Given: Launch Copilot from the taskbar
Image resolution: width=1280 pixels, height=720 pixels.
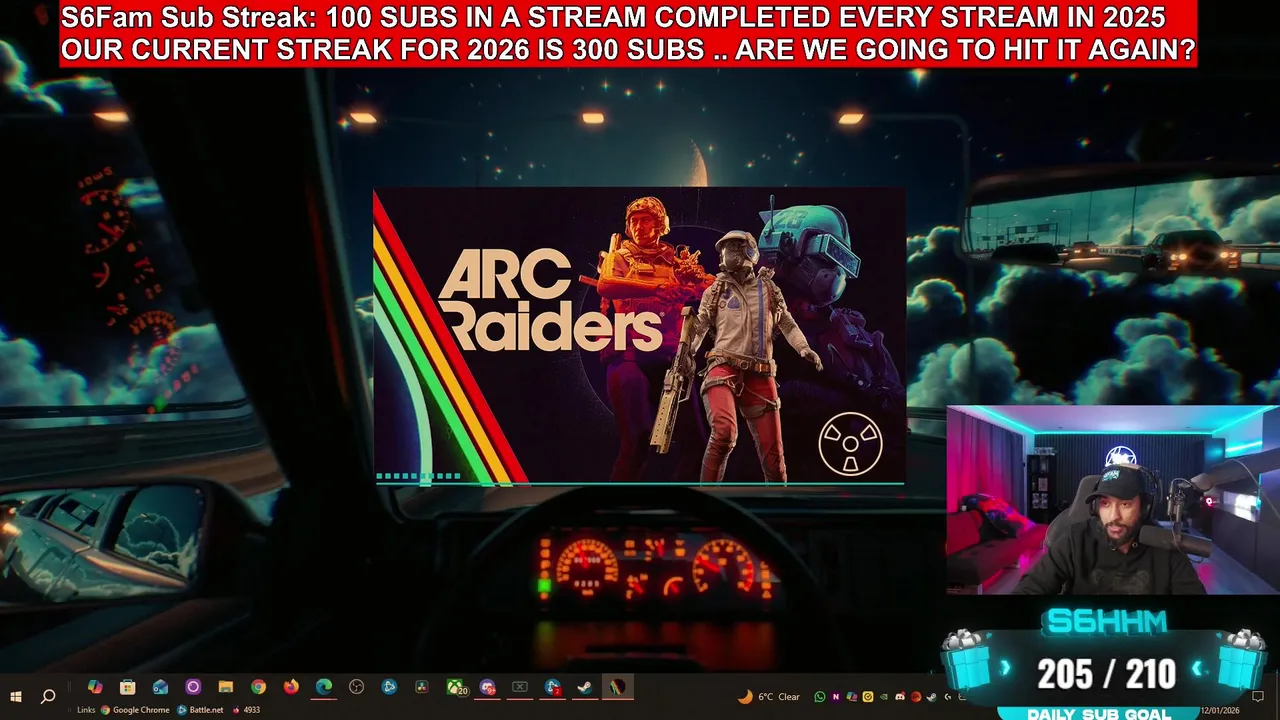Looking at the screenshot, I should [x=95, y=687].
